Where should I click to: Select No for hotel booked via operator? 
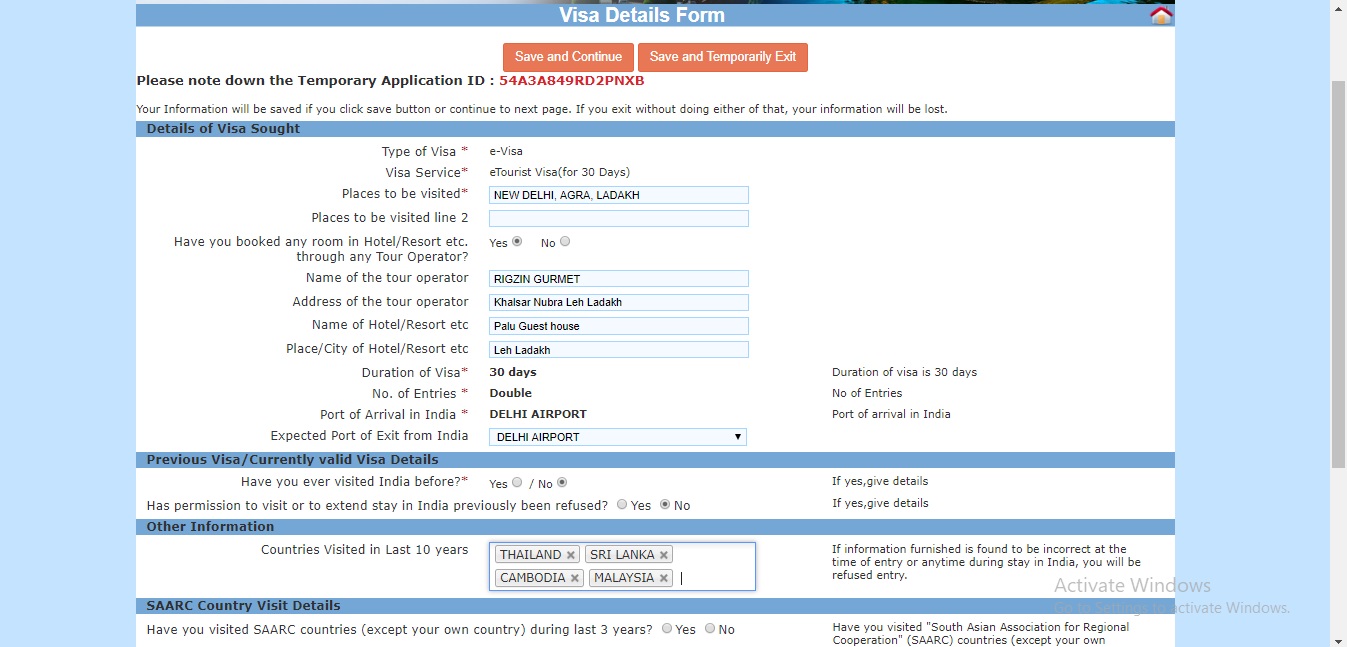[565, 241]
